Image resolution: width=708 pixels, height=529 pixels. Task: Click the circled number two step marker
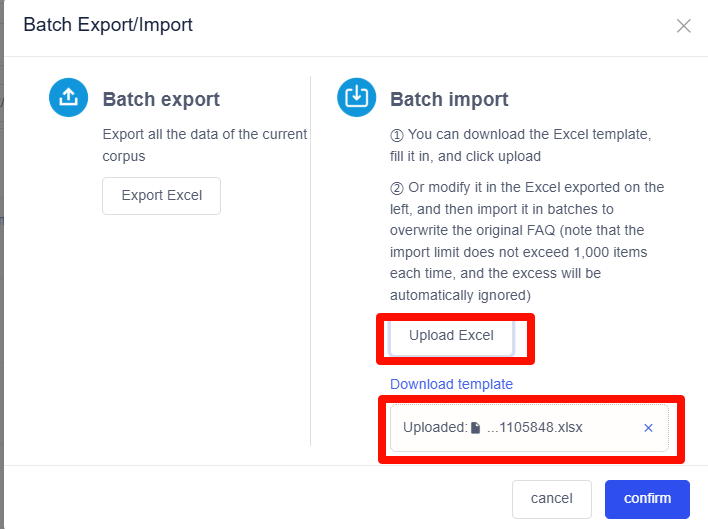coord(396,188)
